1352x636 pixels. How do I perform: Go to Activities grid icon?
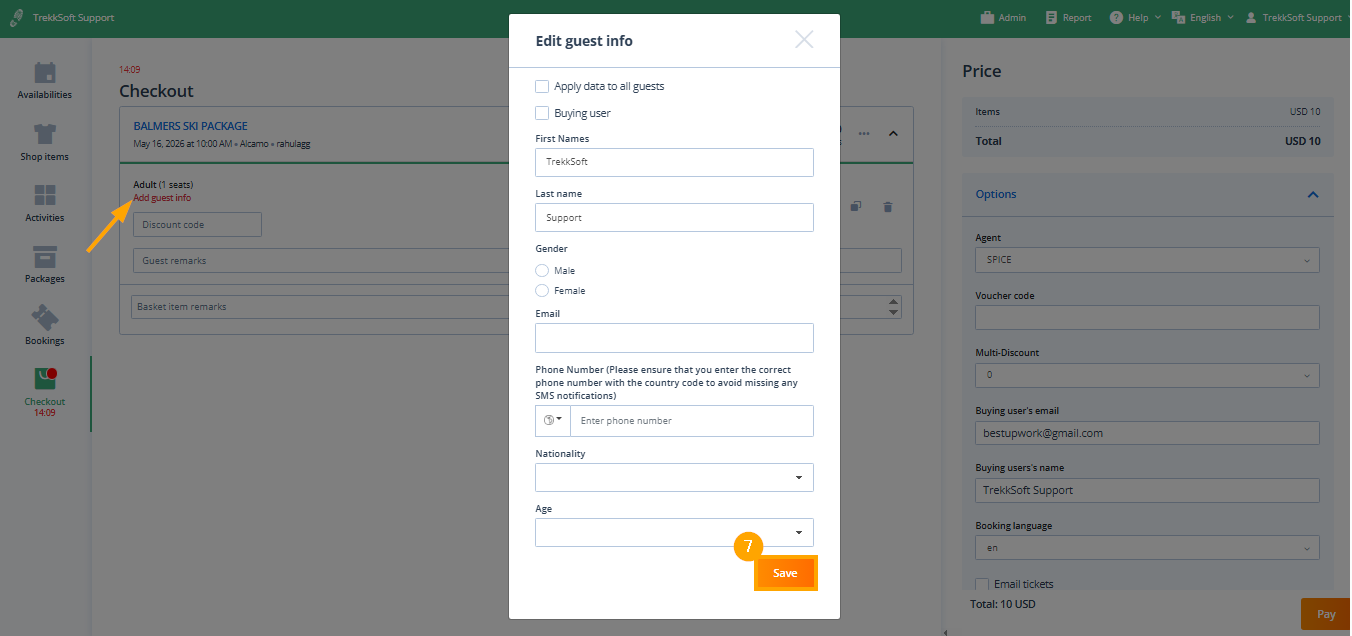click(44, 196)
